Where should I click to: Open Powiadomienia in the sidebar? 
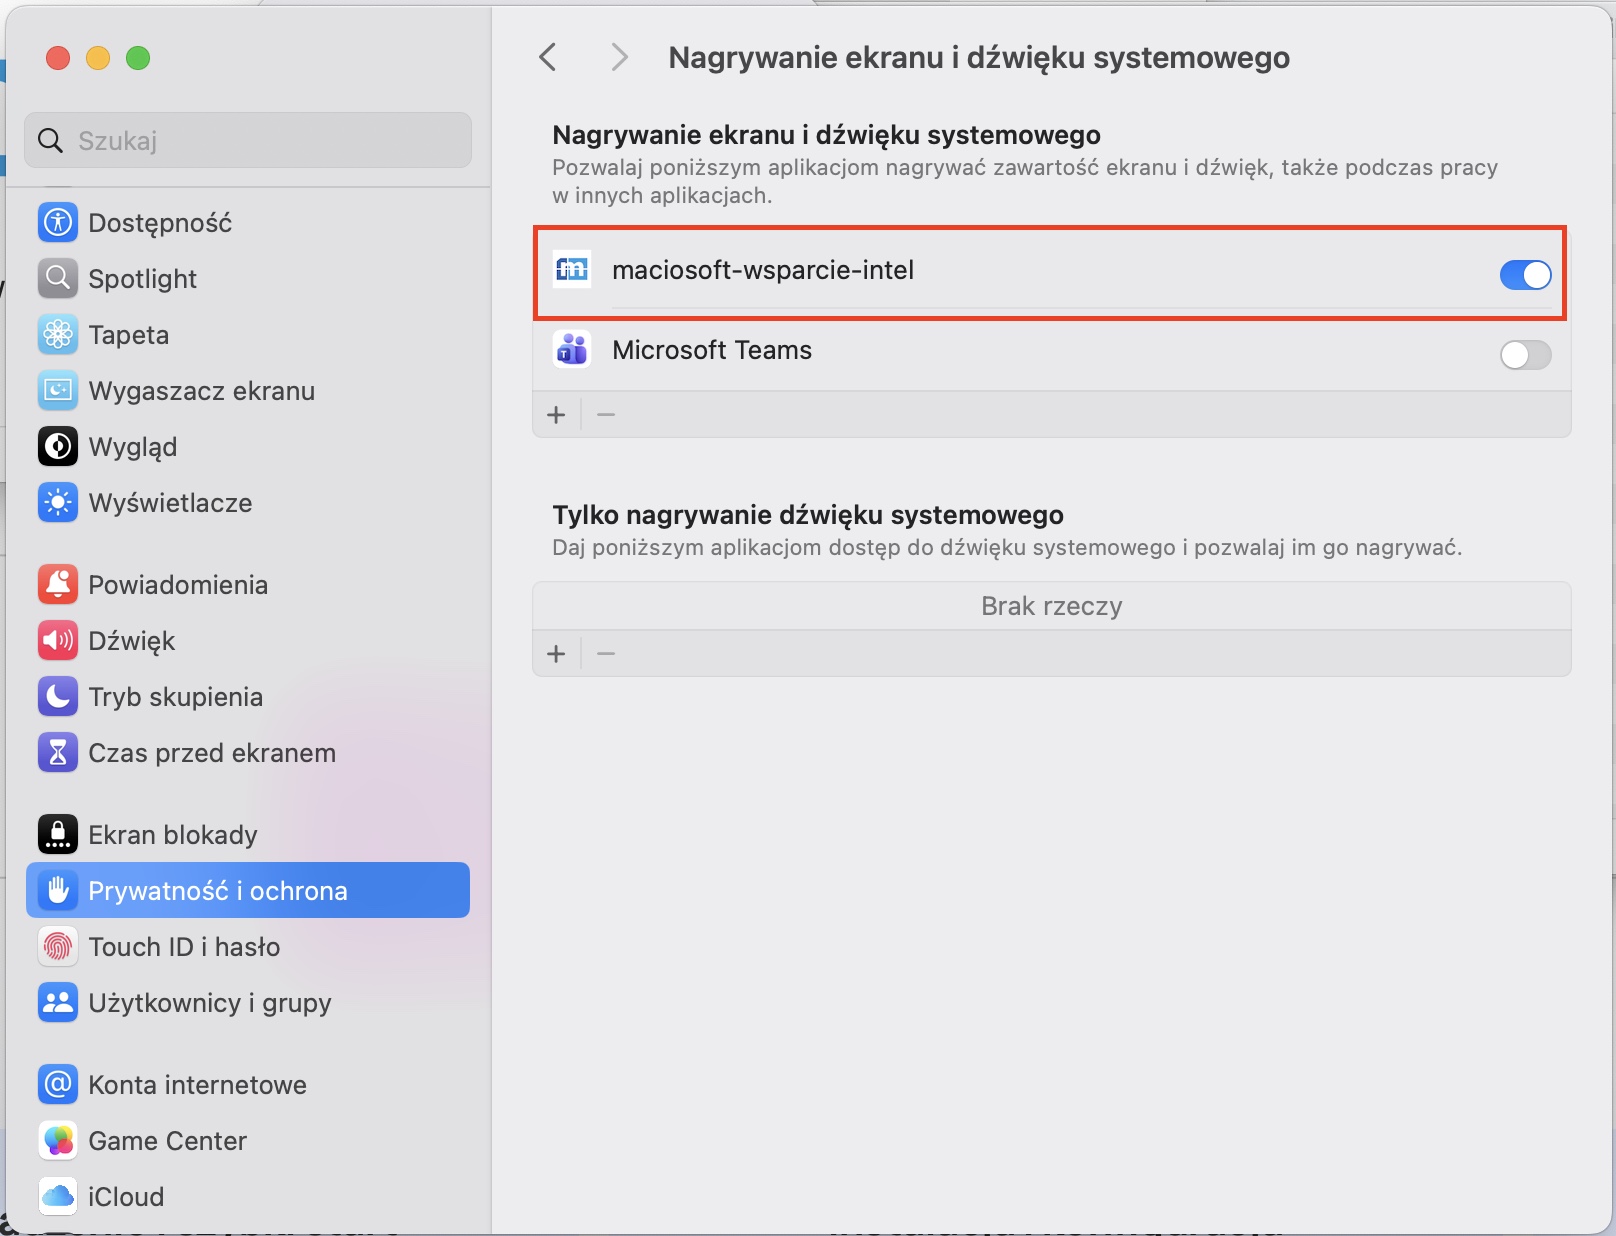click(x=177, y=584)
